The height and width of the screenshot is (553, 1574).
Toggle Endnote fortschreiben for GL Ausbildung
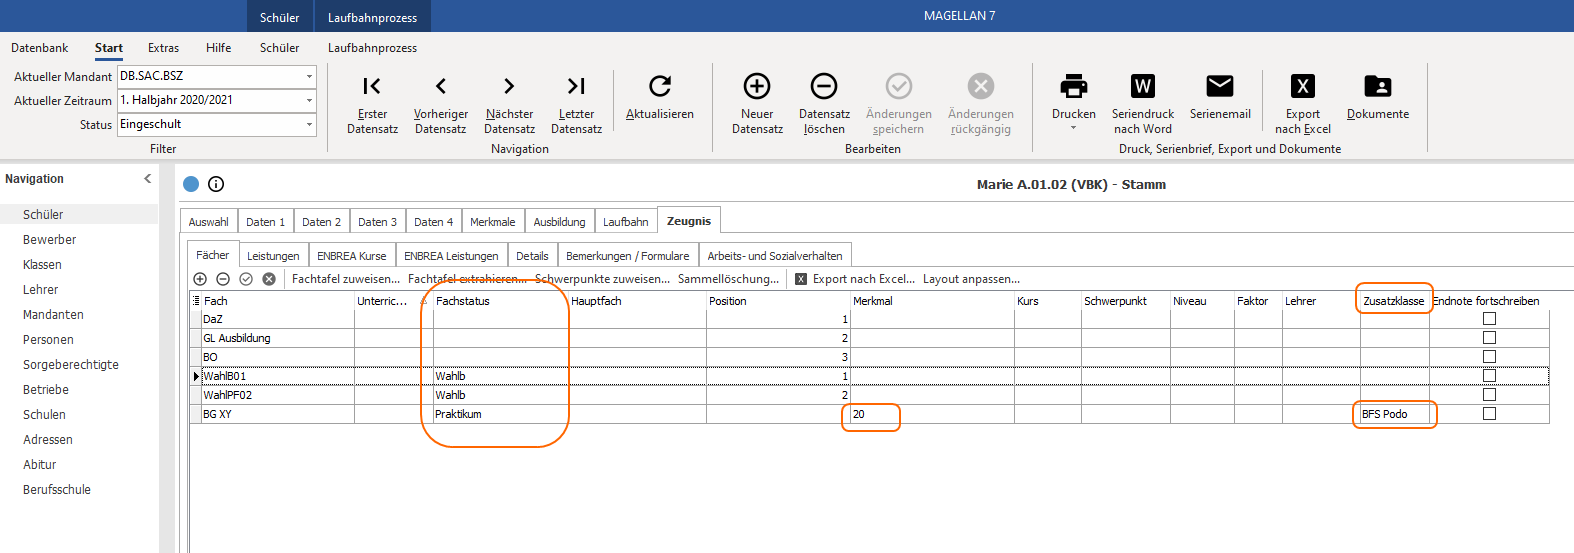(1489, 338)
